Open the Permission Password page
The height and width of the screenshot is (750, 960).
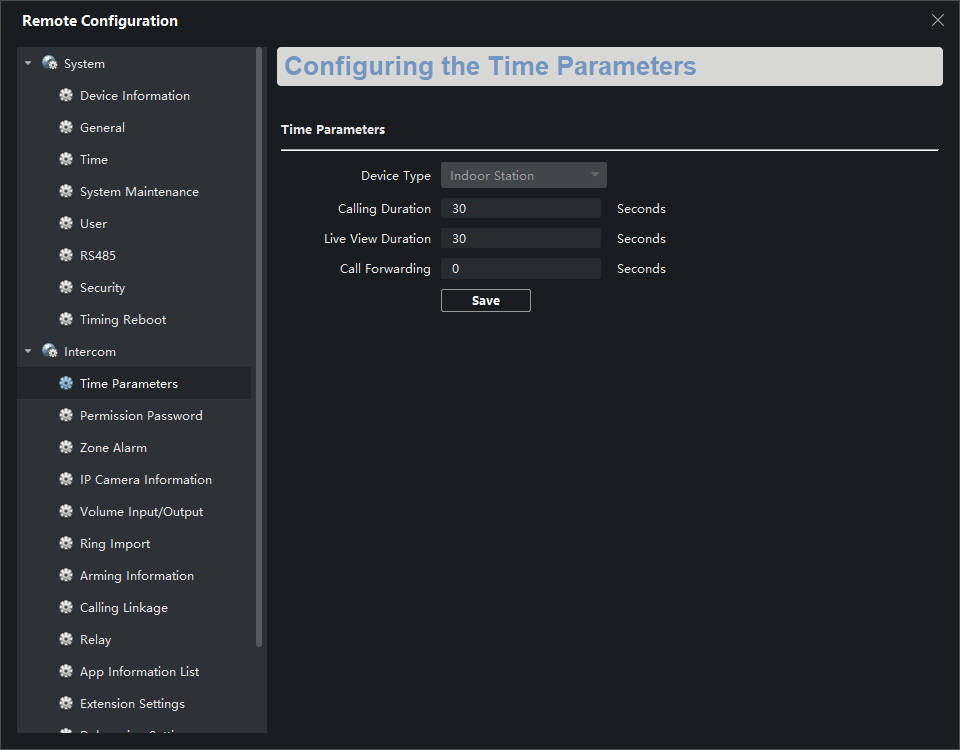coord(141,416)
